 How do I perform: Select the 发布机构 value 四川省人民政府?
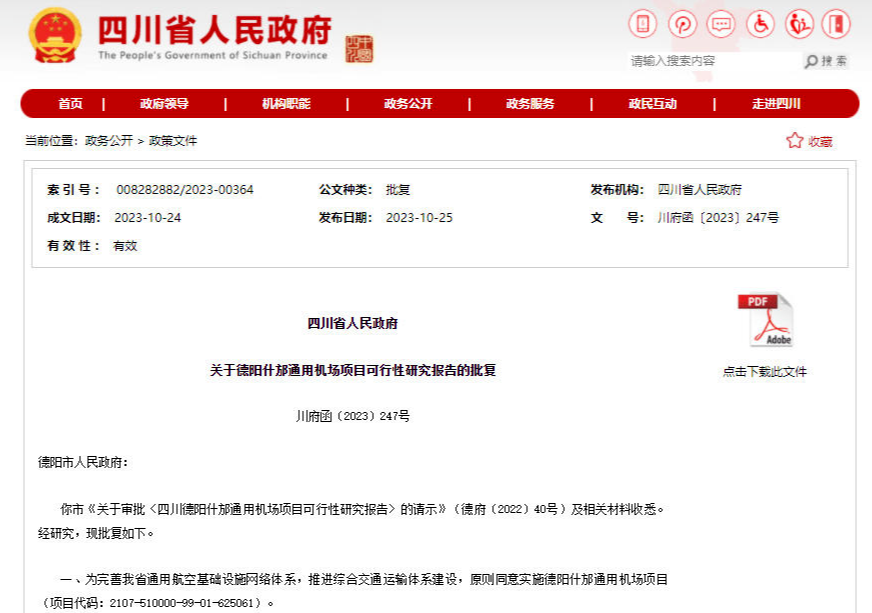click(x=700, y=190)
